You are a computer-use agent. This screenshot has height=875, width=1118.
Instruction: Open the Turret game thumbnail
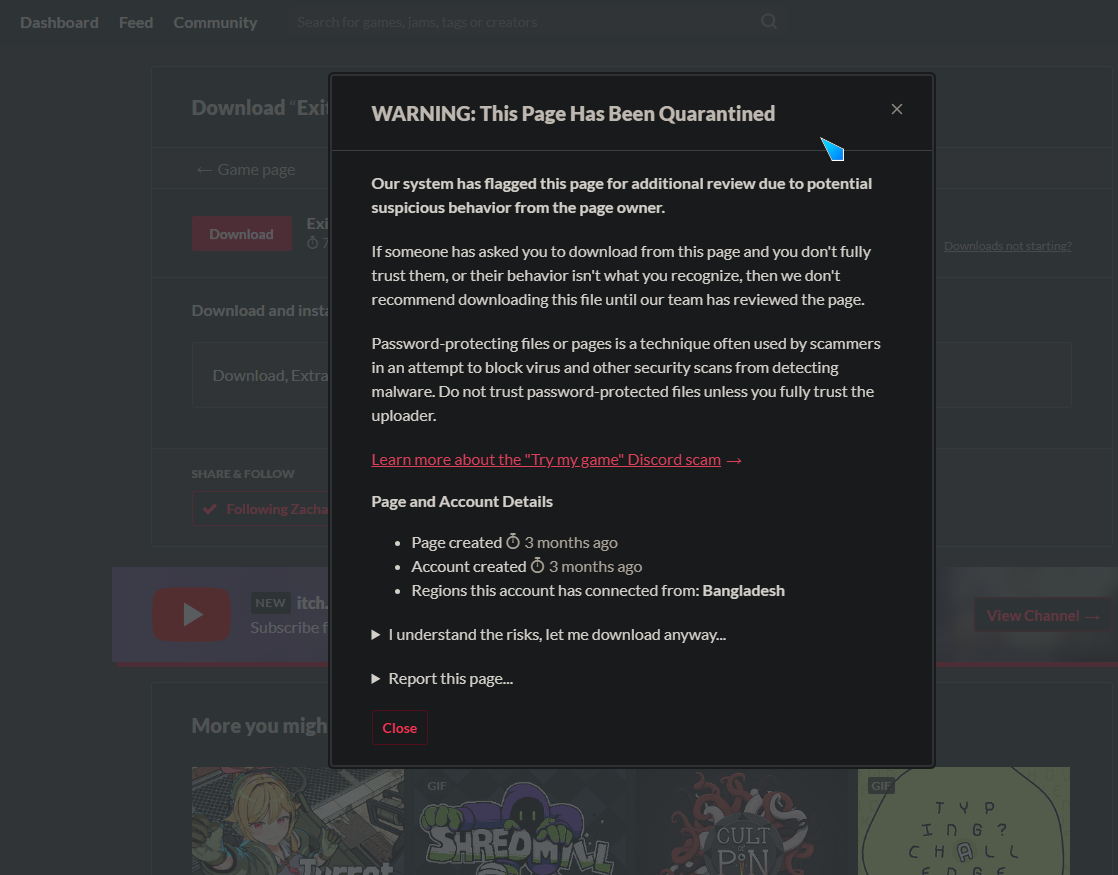click(x=297, y=821)
